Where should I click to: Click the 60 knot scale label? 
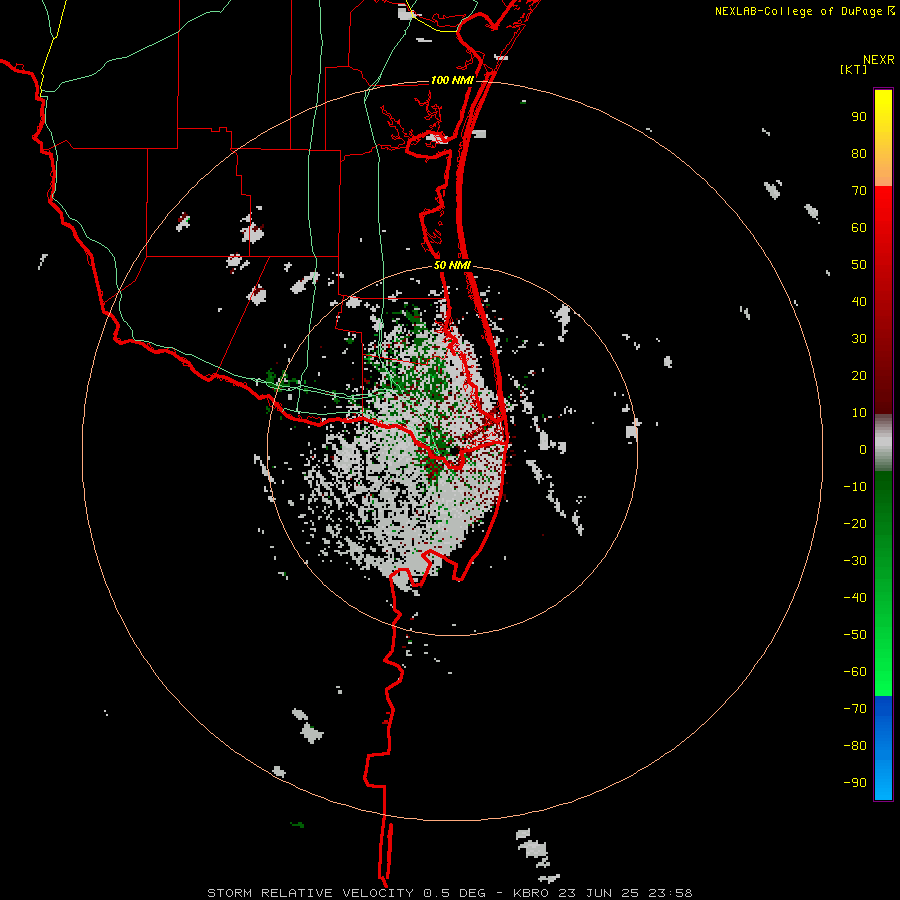859,228
